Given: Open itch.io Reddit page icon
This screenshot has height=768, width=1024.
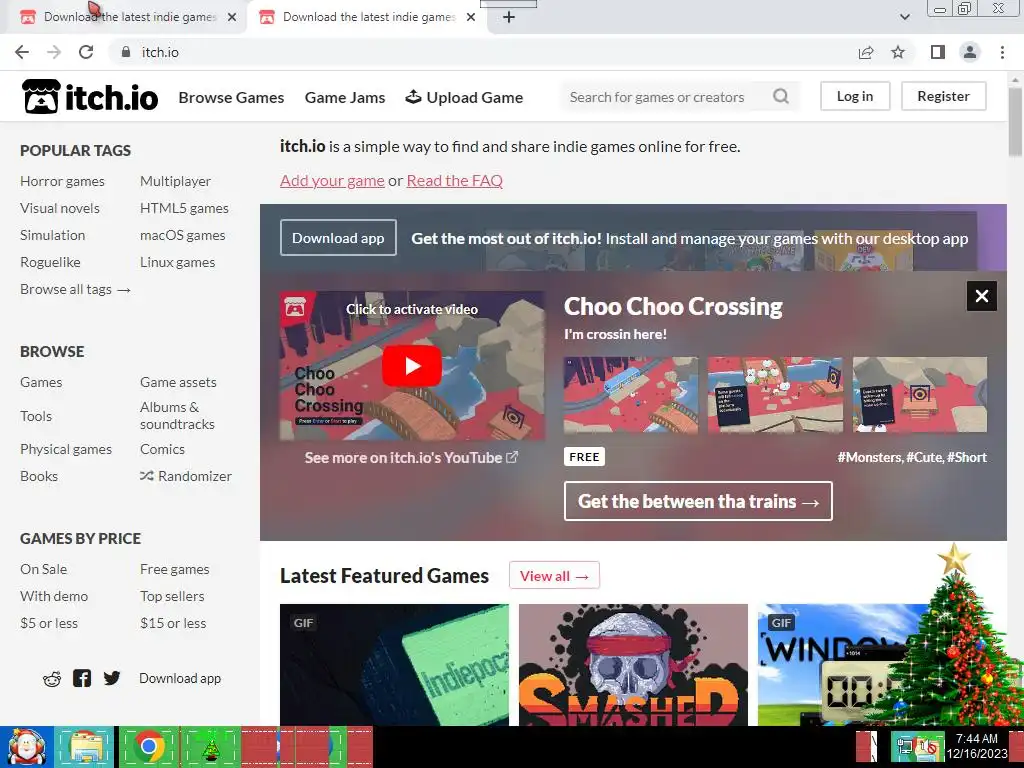Looking at the screenshot, I should coord(52,679).
